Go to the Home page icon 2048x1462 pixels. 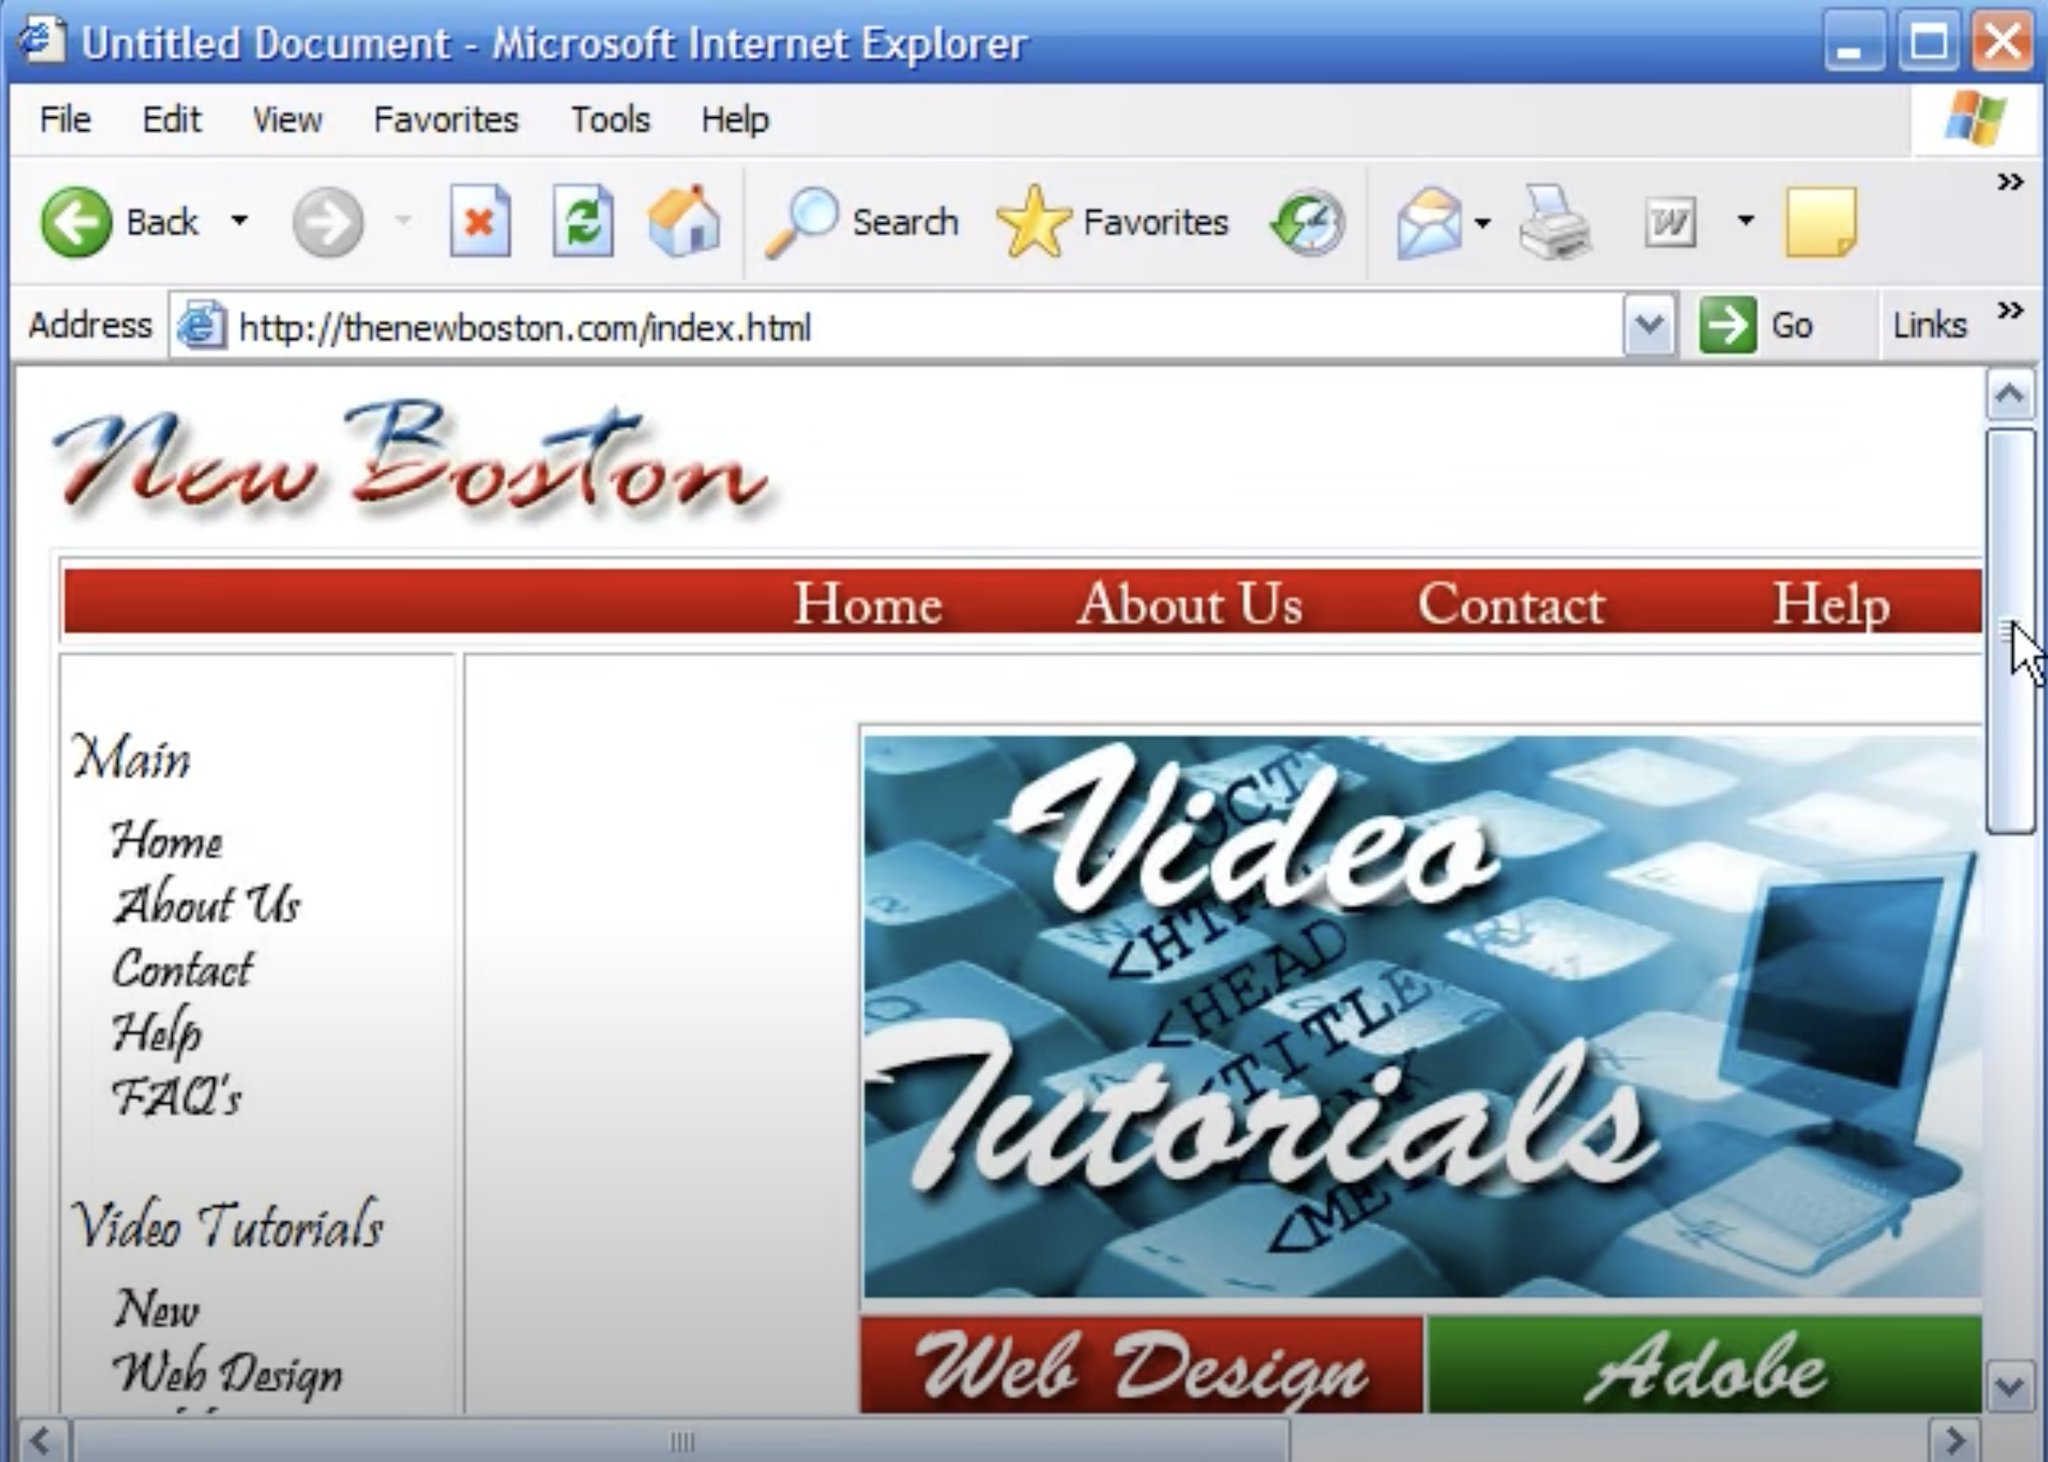pos(684,222)
